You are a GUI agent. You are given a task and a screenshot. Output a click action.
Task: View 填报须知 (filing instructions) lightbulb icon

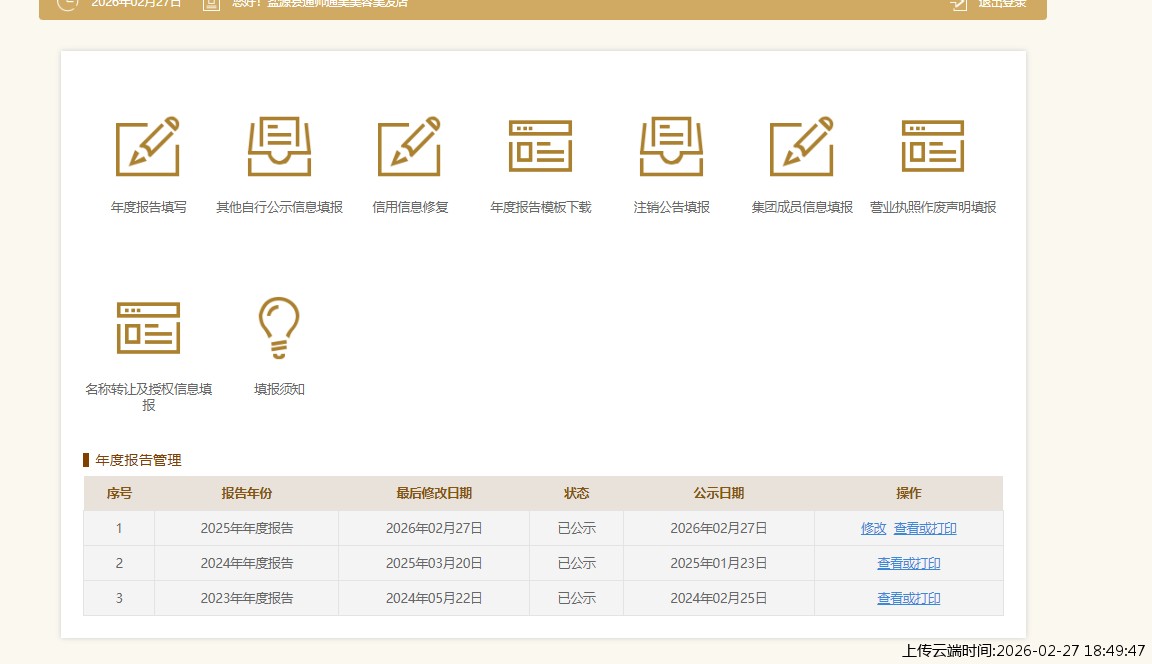coord(278,326)
